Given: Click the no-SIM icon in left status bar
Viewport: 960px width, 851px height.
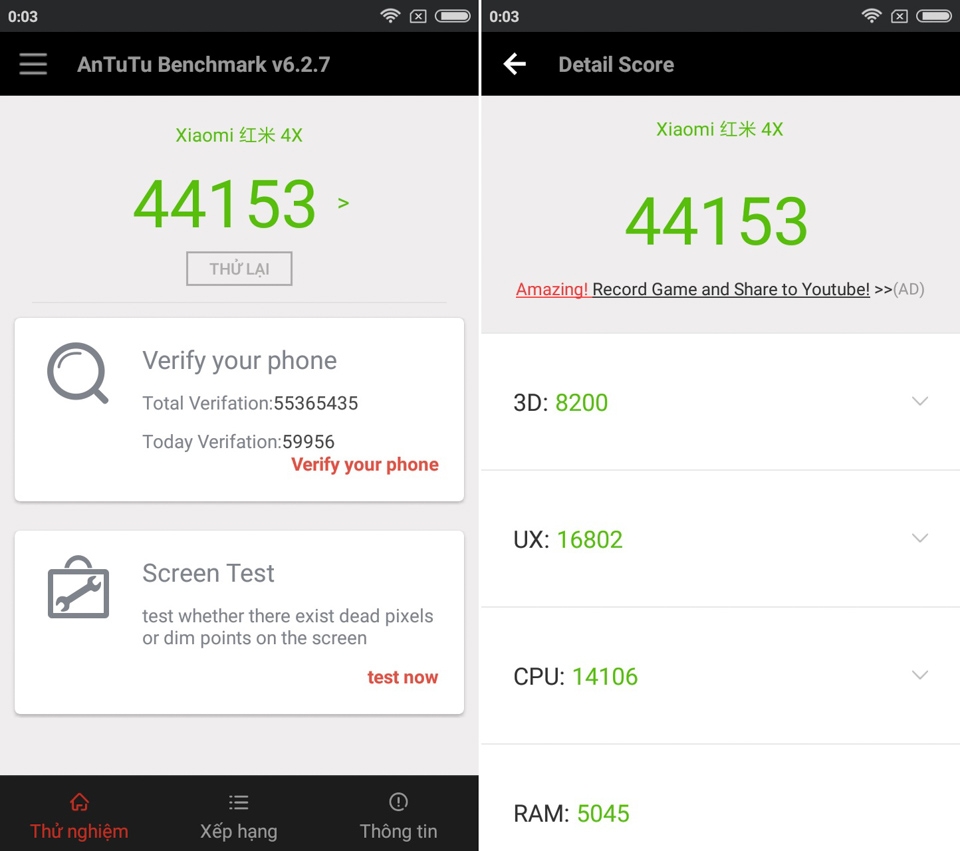Looking at the screenshot, I should [x=418, y=17].
